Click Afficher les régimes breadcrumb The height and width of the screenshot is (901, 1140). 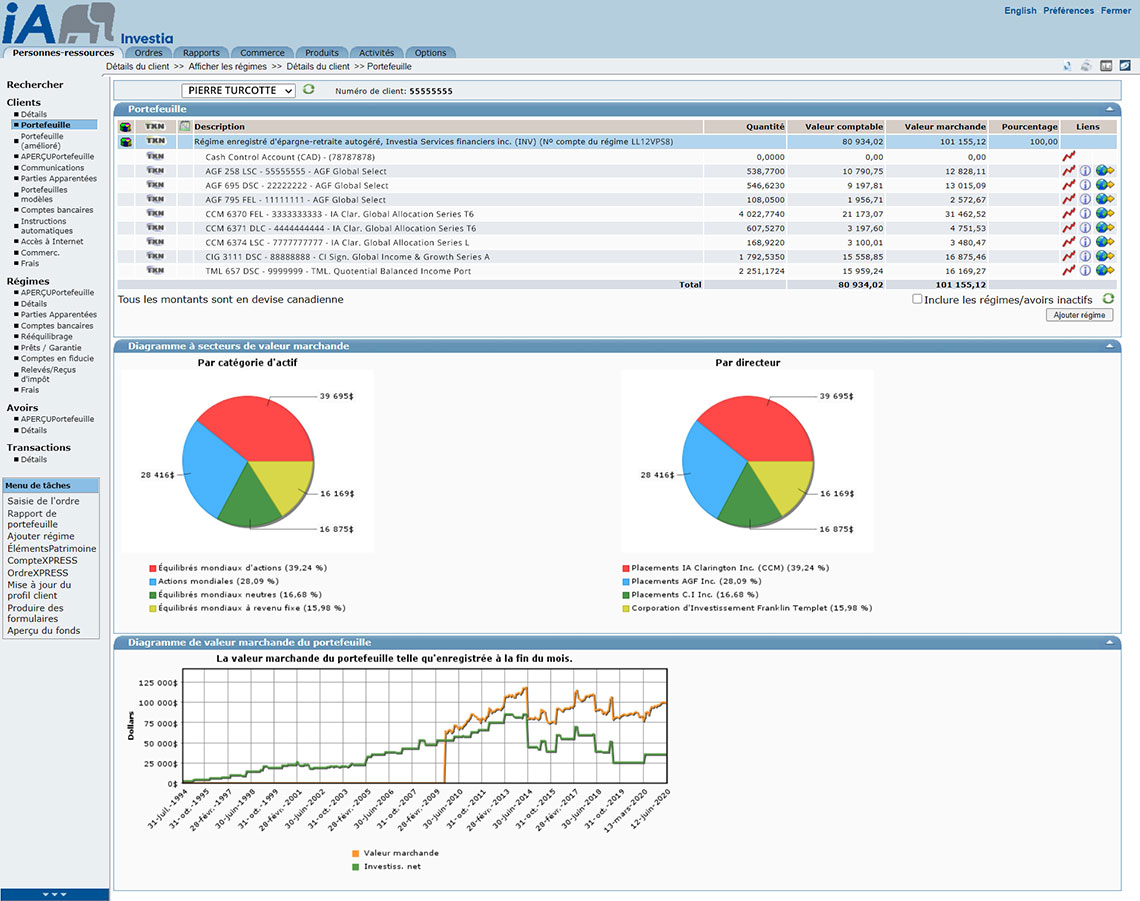(x=228, y=66)
